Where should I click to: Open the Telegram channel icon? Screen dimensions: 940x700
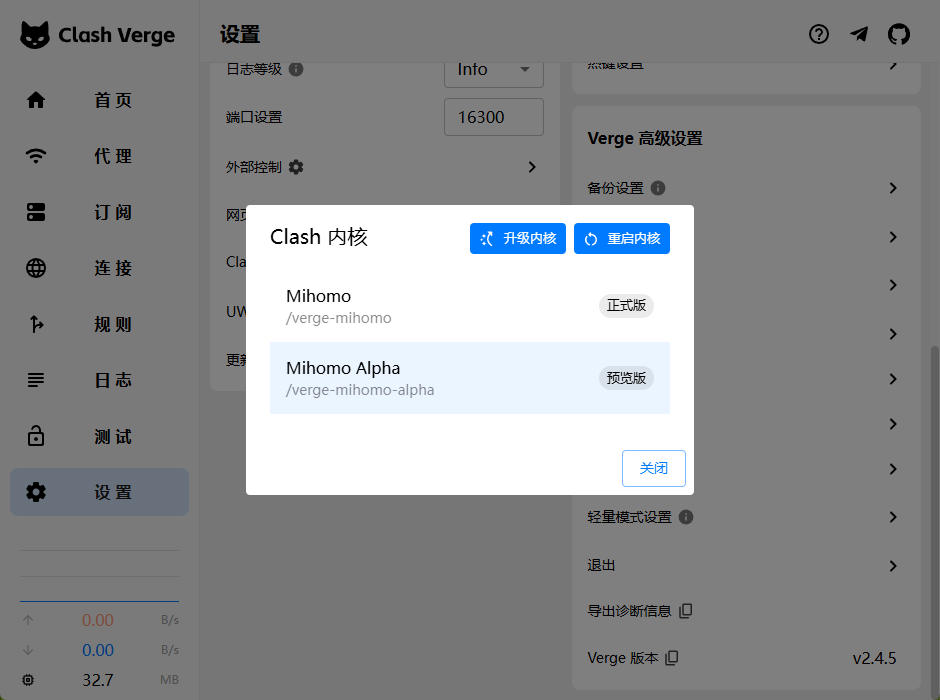click(859, 34)
